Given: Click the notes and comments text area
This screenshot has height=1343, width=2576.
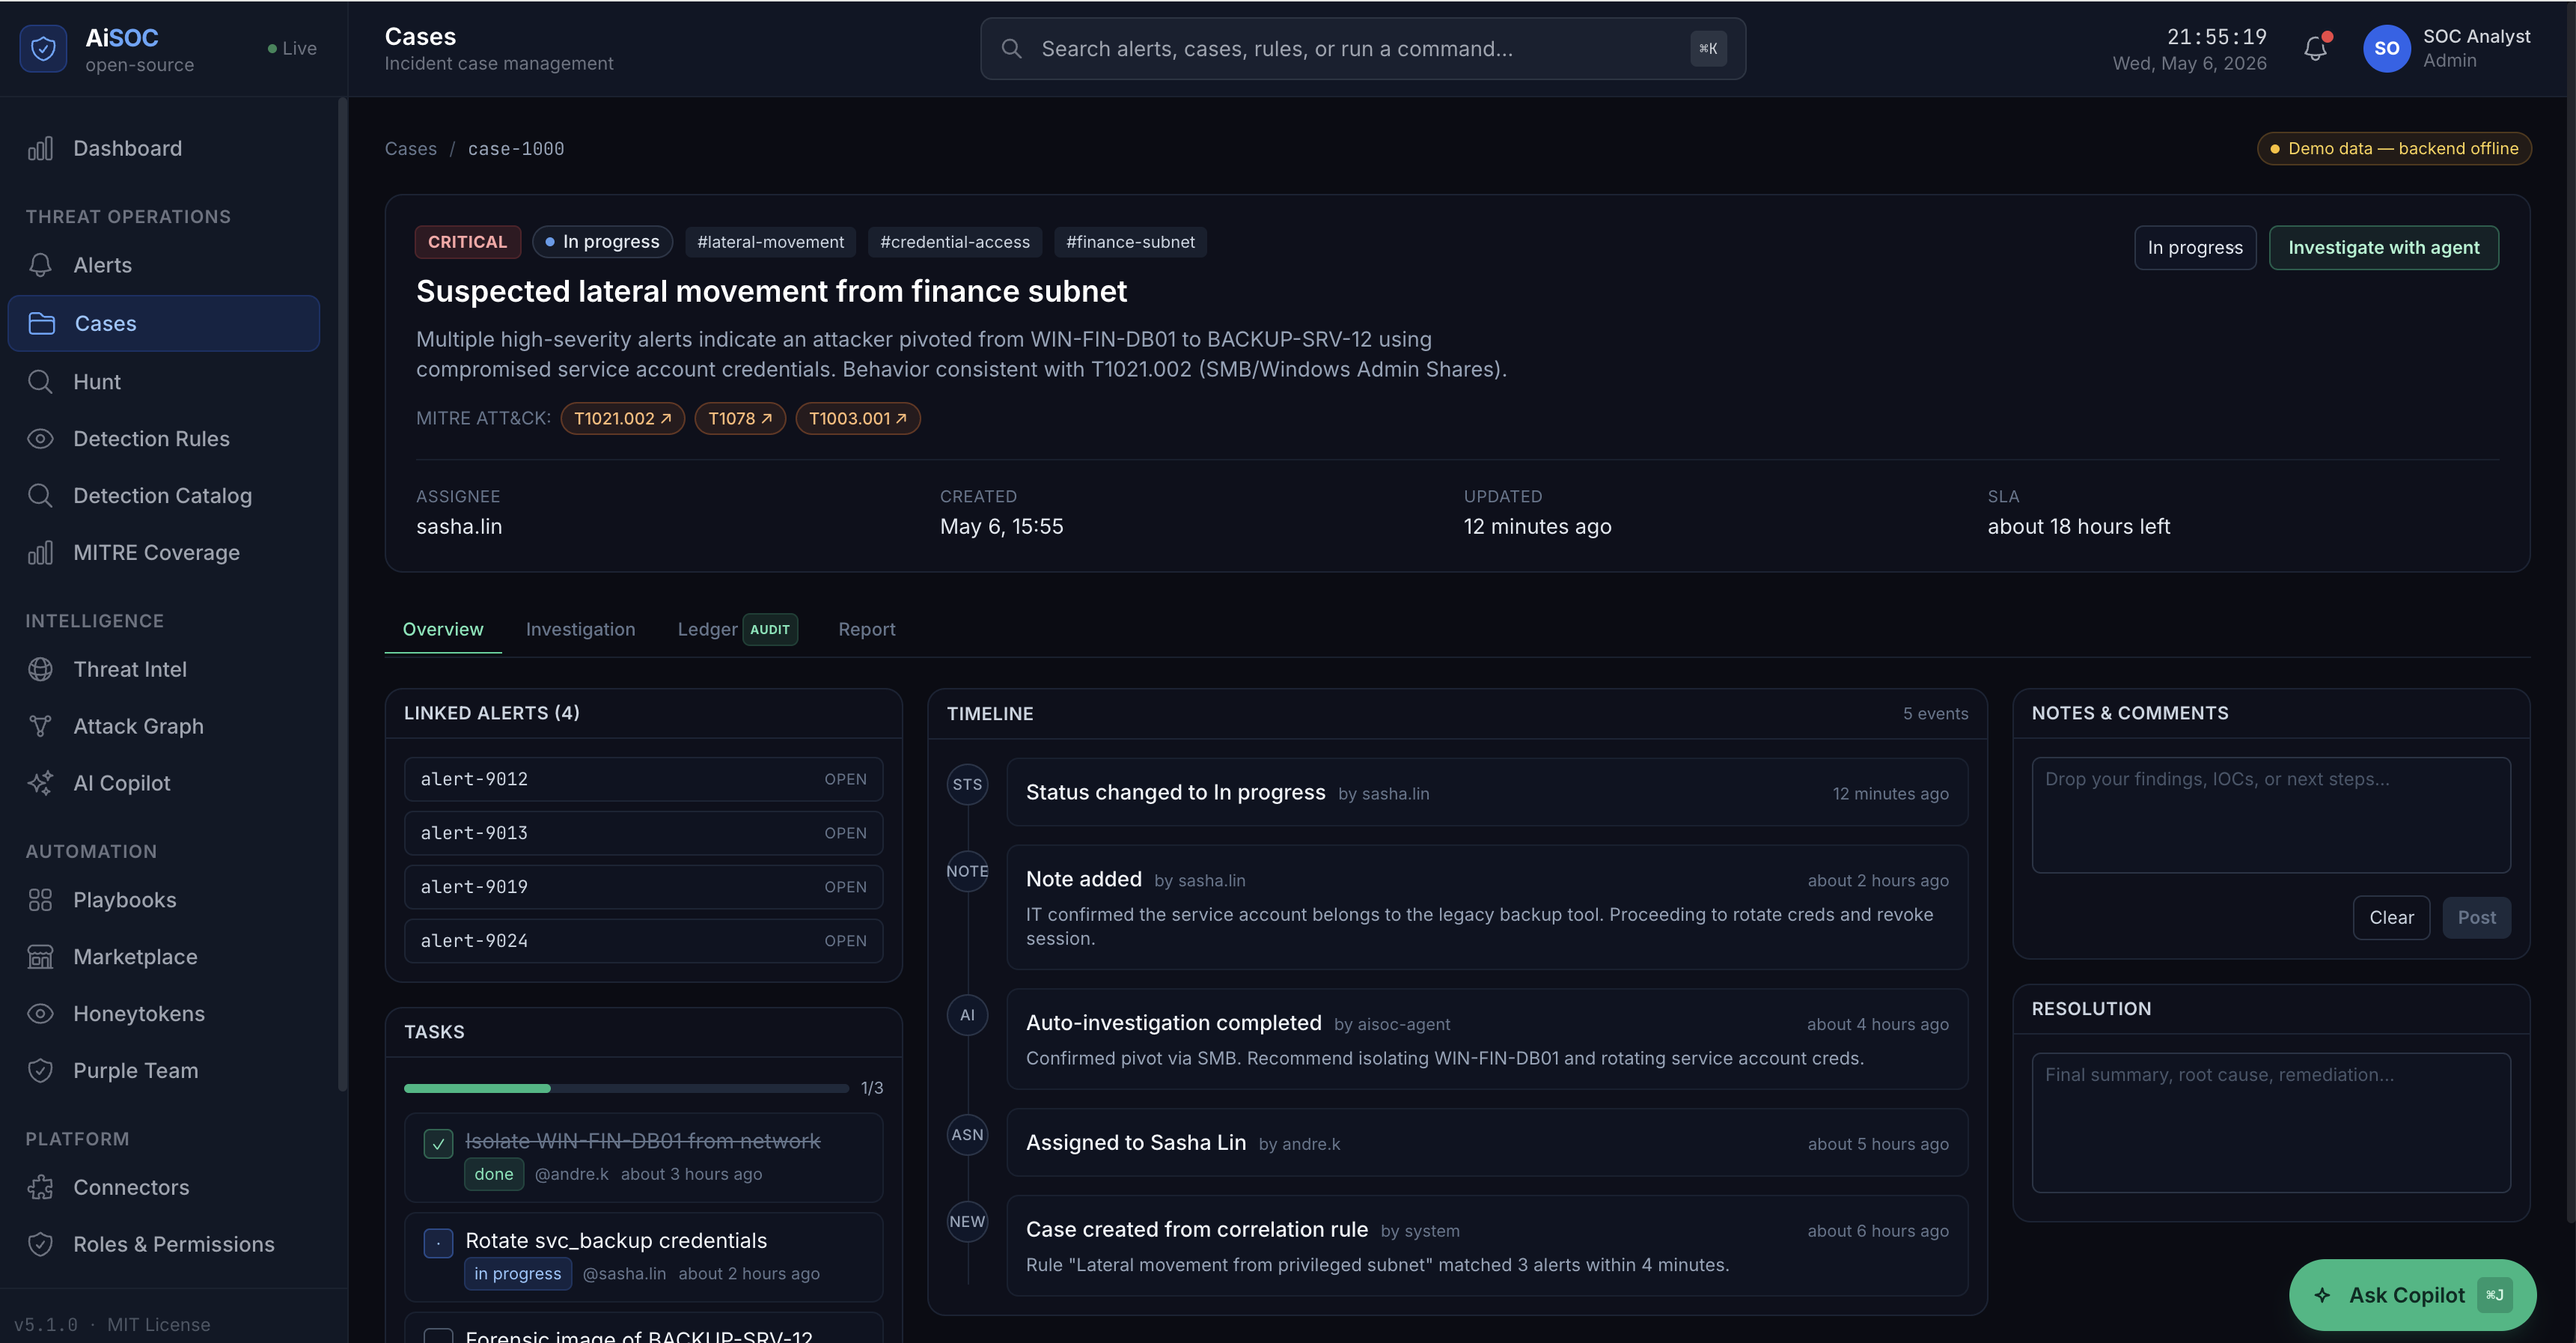Looking at the screenshot, I should tap(2271, 815).
